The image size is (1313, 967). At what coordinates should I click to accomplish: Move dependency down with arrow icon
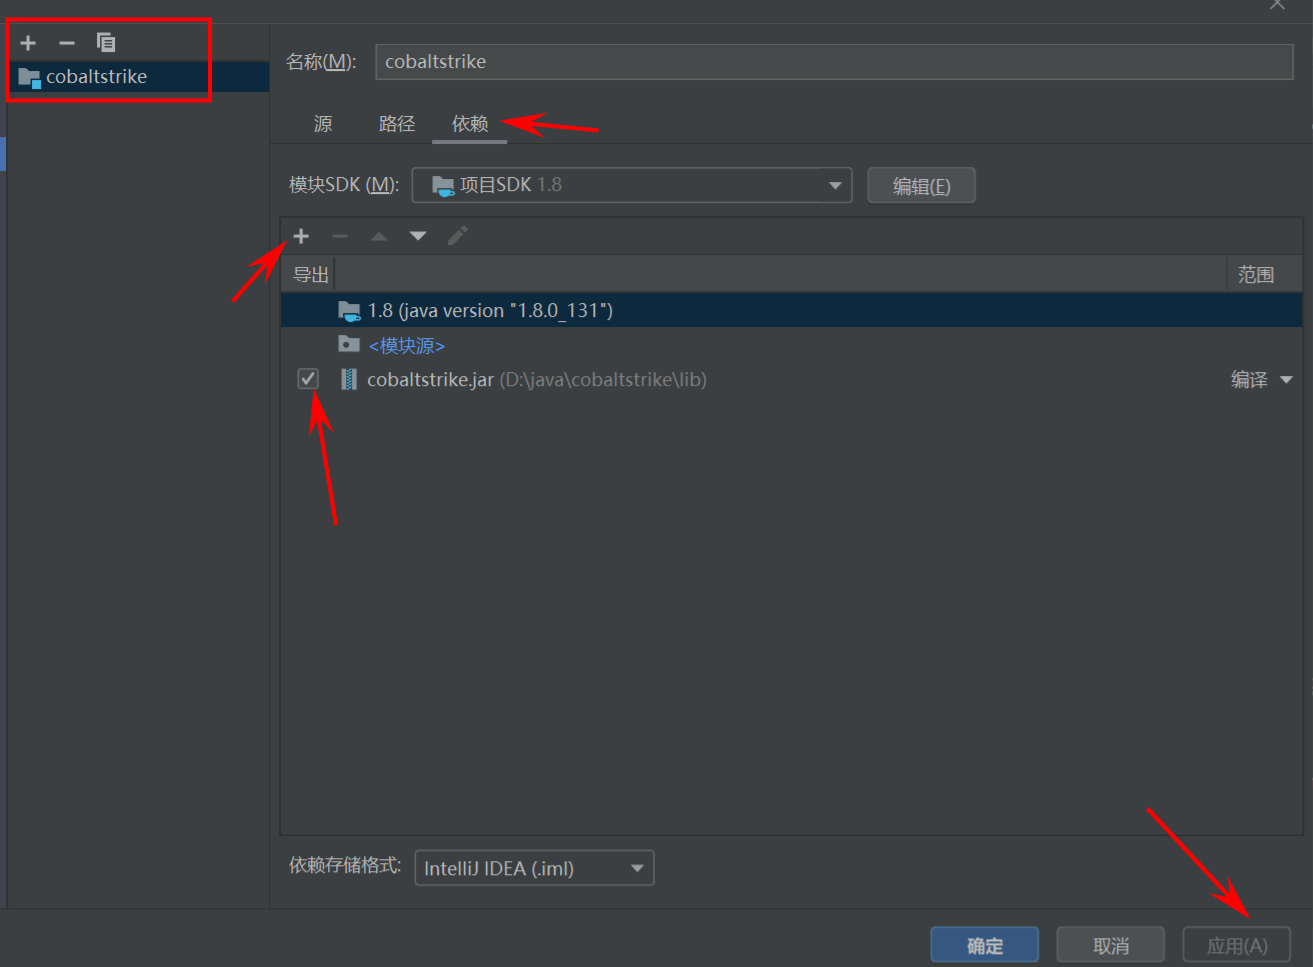(x=418, y=236)
